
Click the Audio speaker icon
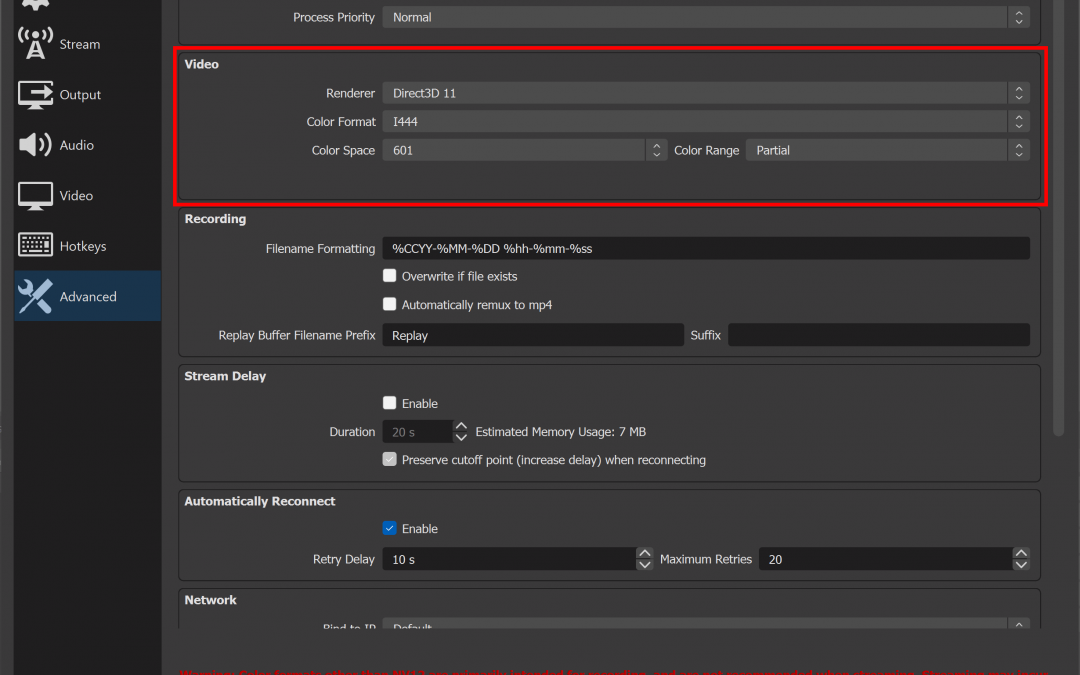[x=35, y=145]
